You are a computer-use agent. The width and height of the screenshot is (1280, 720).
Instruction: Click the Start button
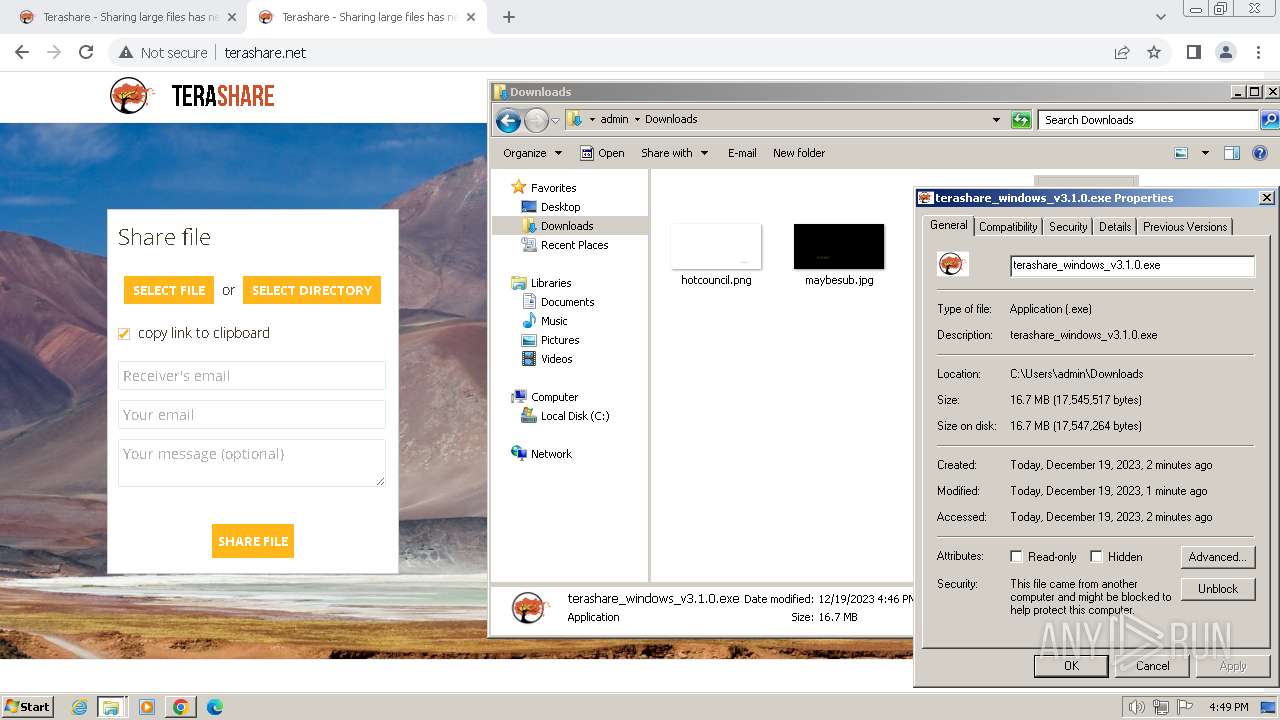click(27, 706)
